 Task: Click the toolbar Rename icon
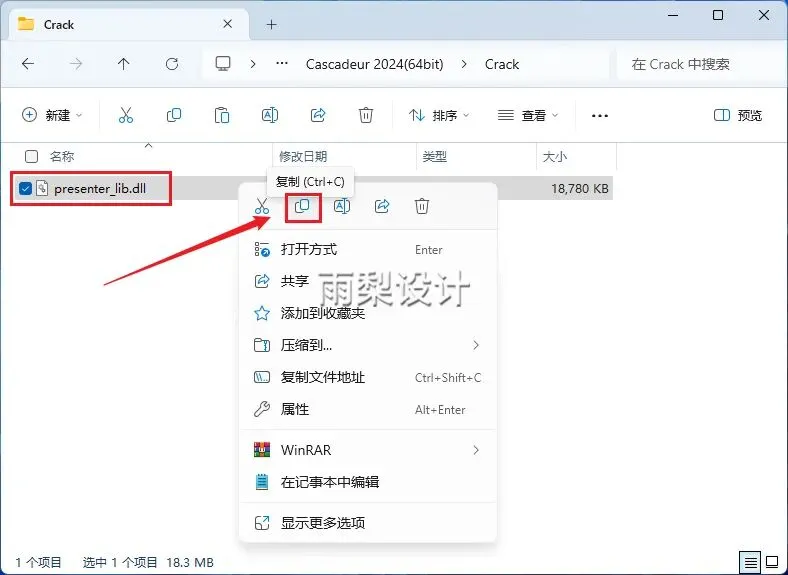[x=270, y=116]
